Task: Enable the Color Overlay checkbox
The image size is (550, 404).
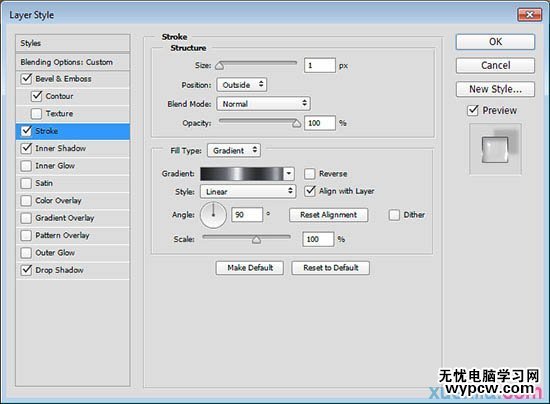Action: click(26, 201)
